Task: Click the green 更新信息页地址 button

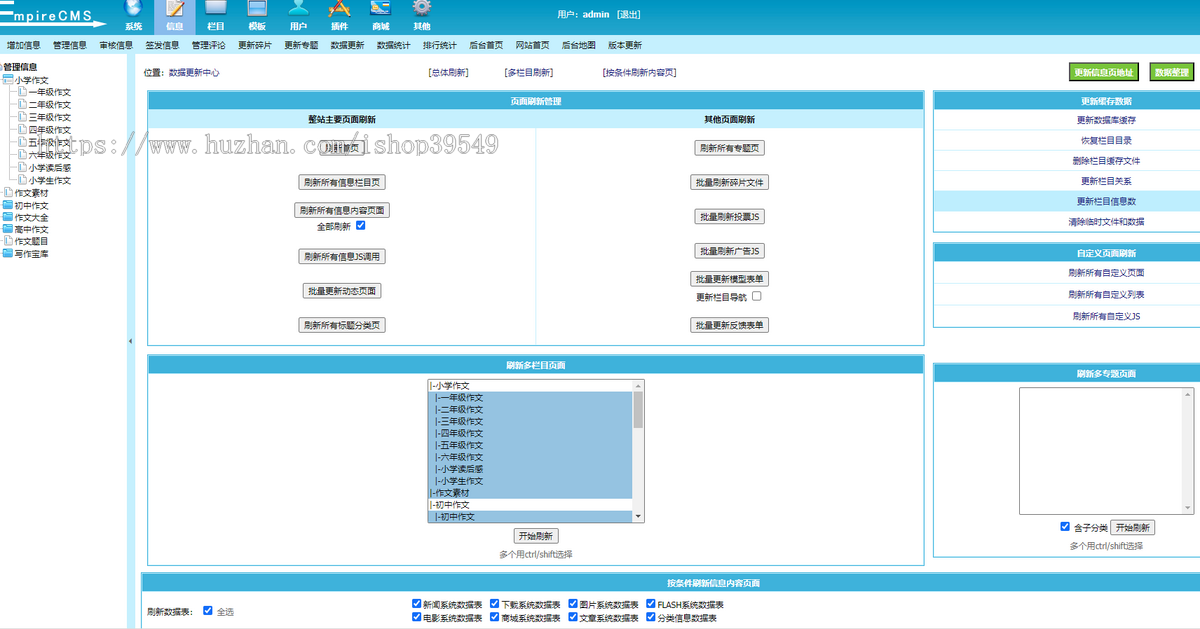Action: pyautogui.click(x=1104, y=72)
